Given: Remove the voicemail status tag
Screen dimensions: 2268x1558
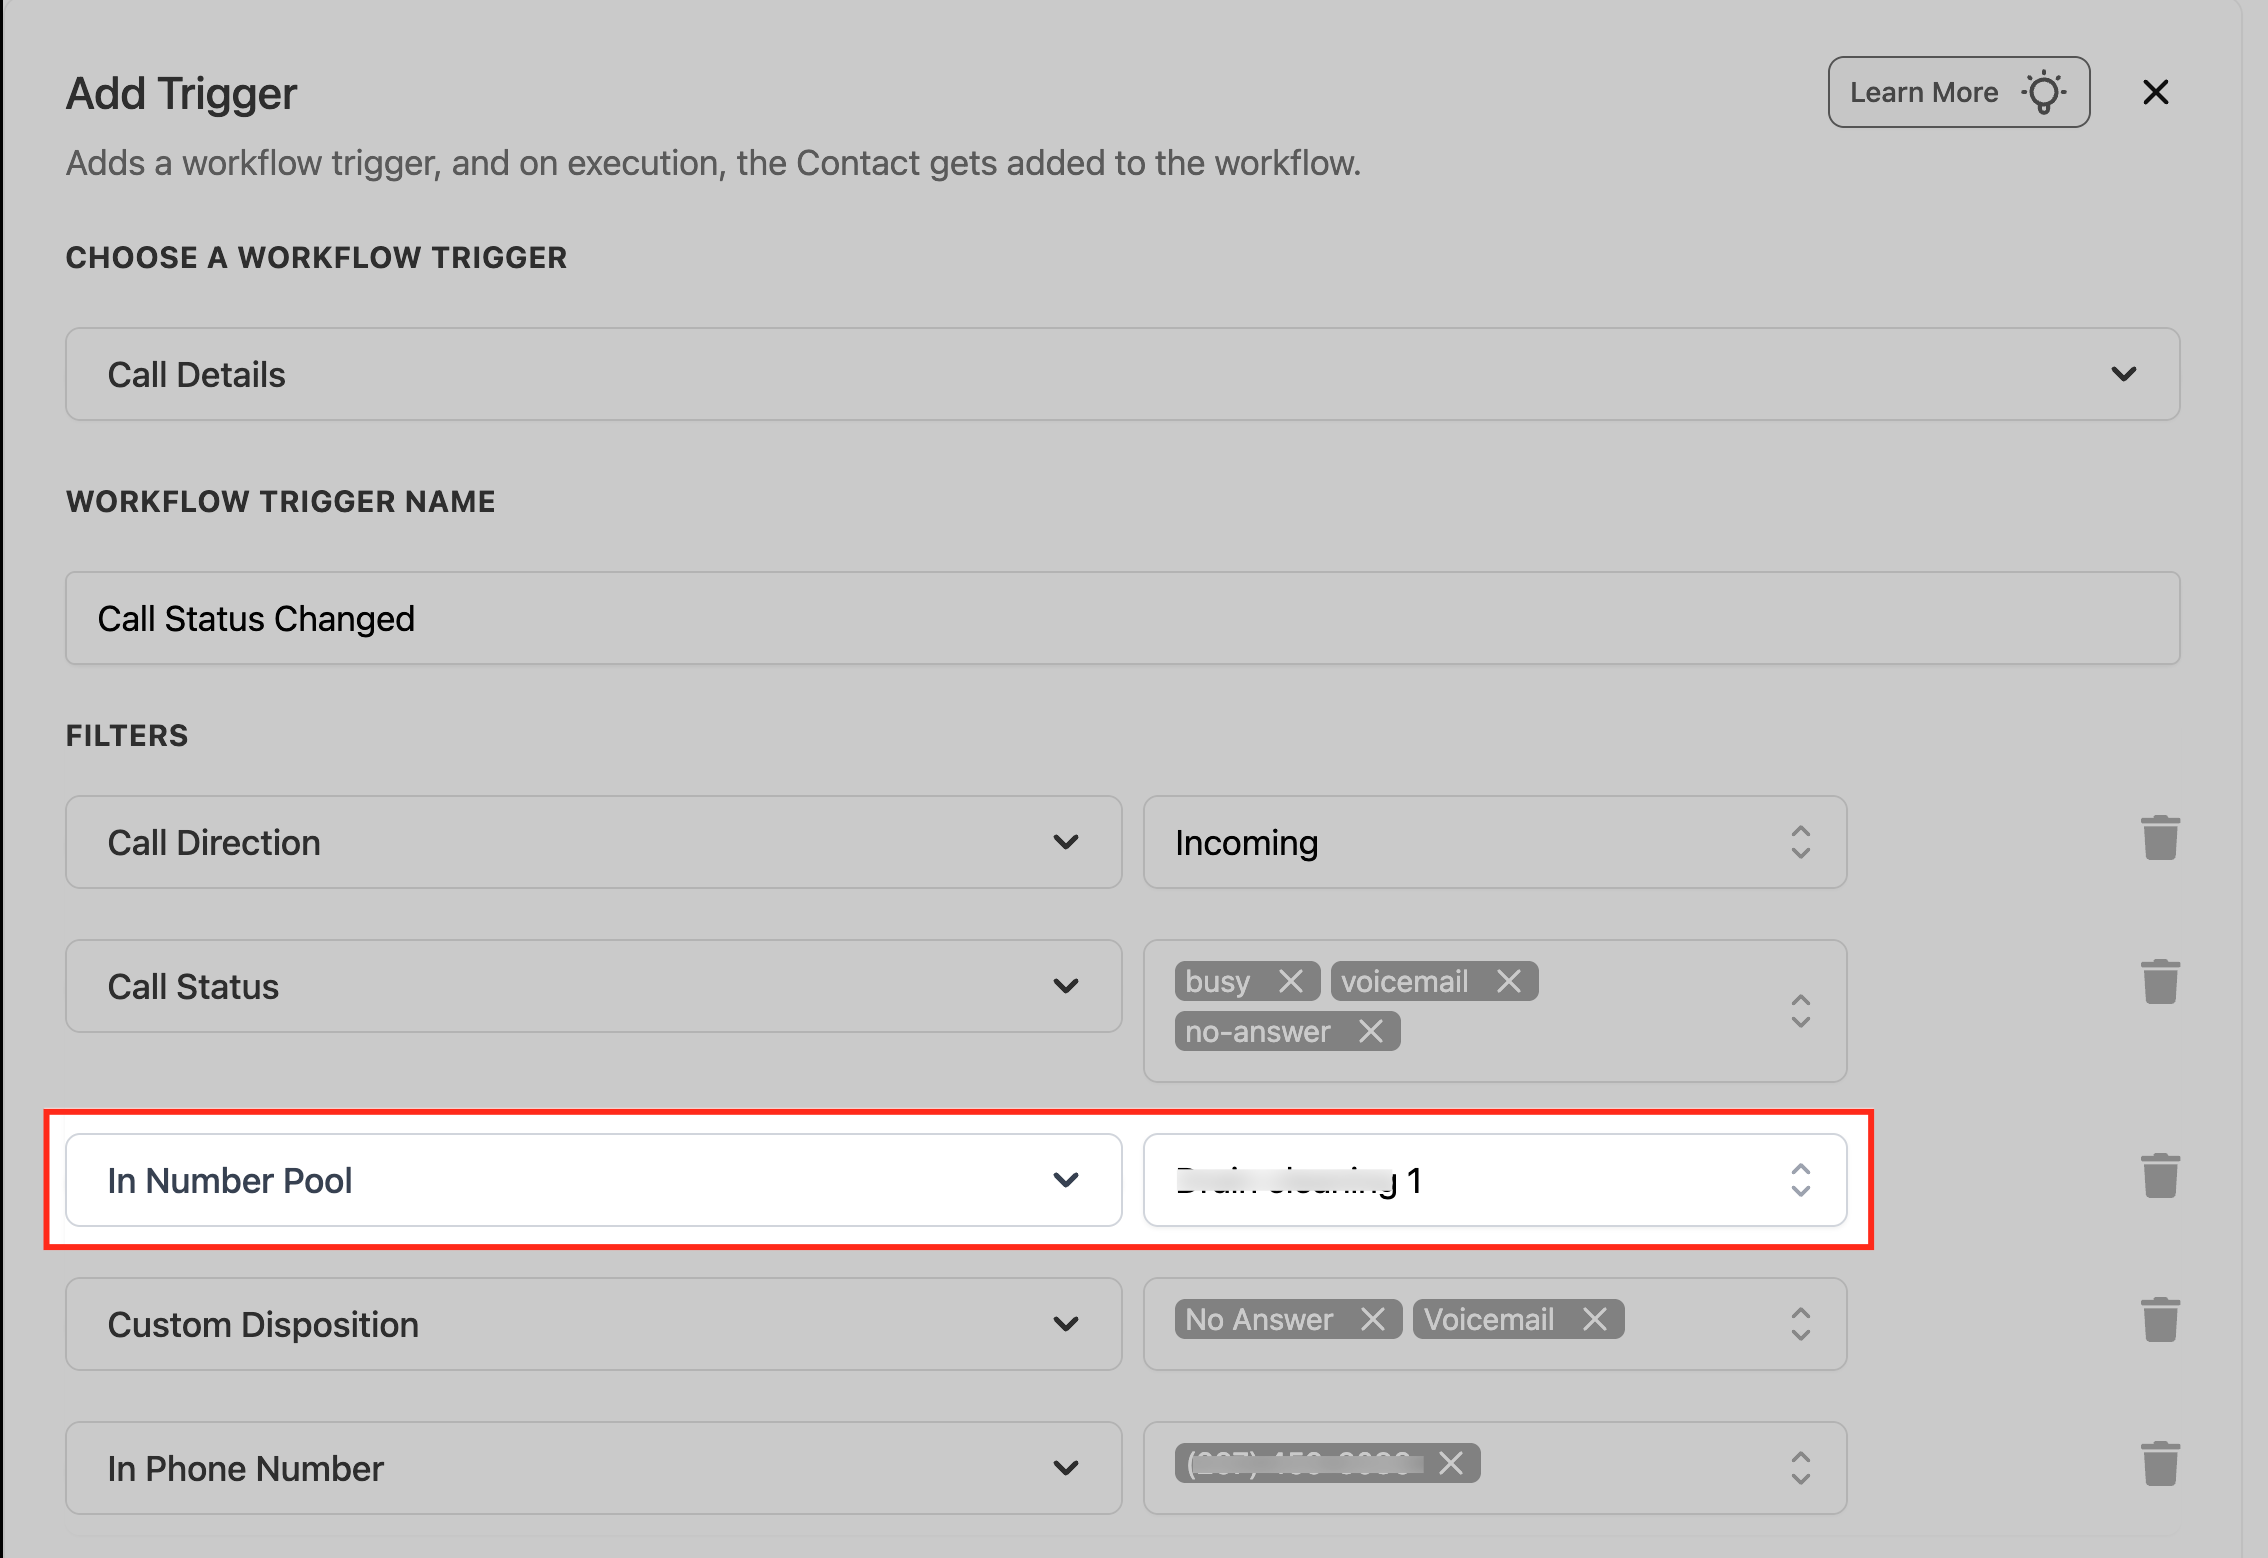Looking at the screenshot, I should pyautogui.click(x=1508, y=981).
